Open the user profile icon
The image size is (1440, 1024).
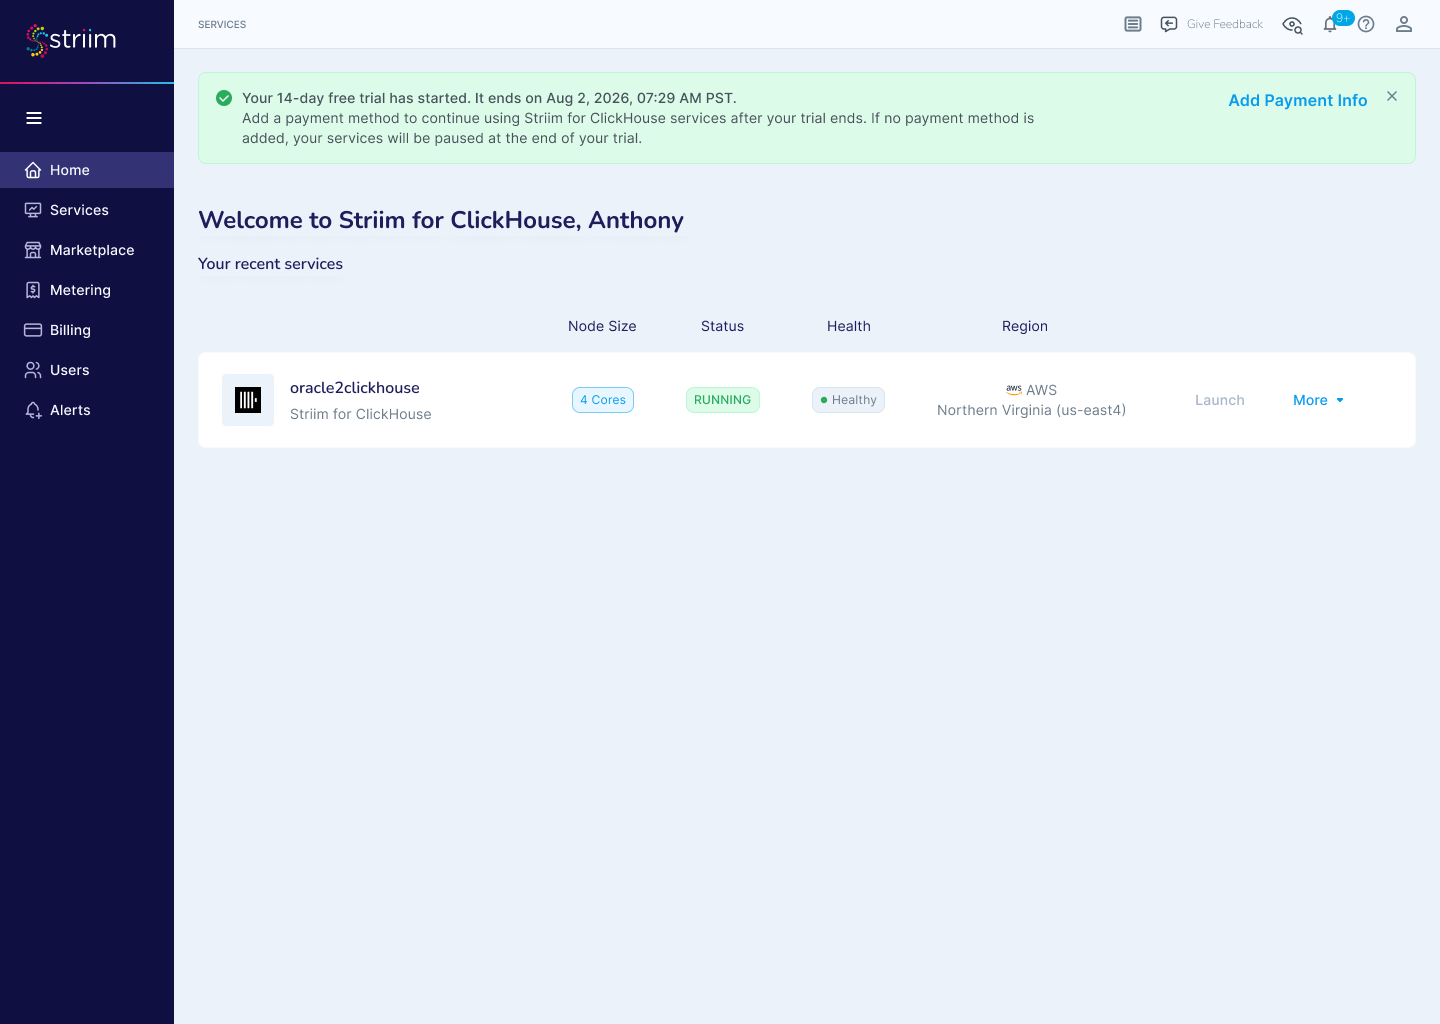tap(1404, 24)
